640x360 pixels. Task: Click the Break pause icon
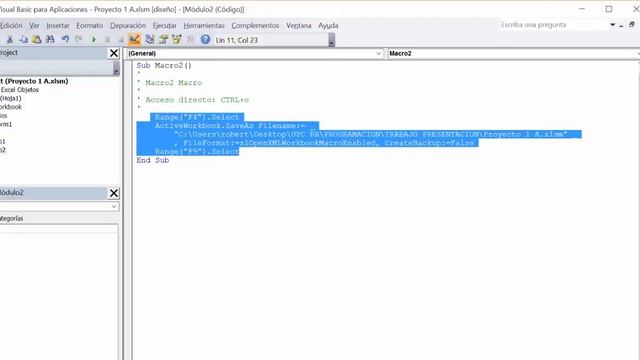[108, 40]
